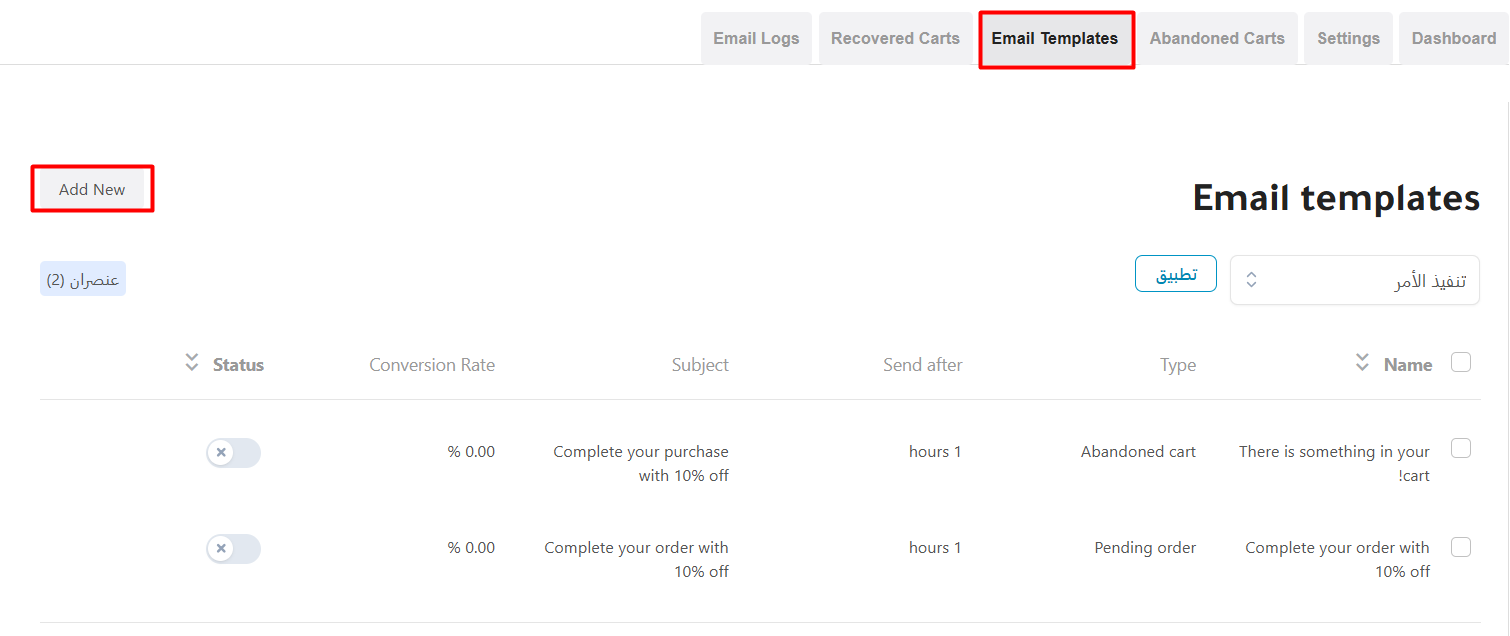Open the Recovered Carts tab
1510x636 pixels.
click(x=895, y=39)
